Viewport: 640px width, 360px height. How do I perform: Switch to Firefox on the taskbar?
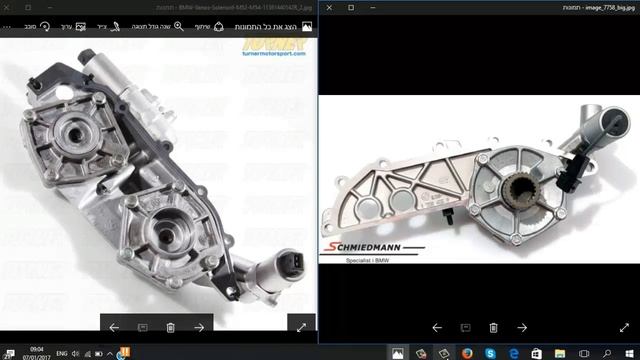467,353
